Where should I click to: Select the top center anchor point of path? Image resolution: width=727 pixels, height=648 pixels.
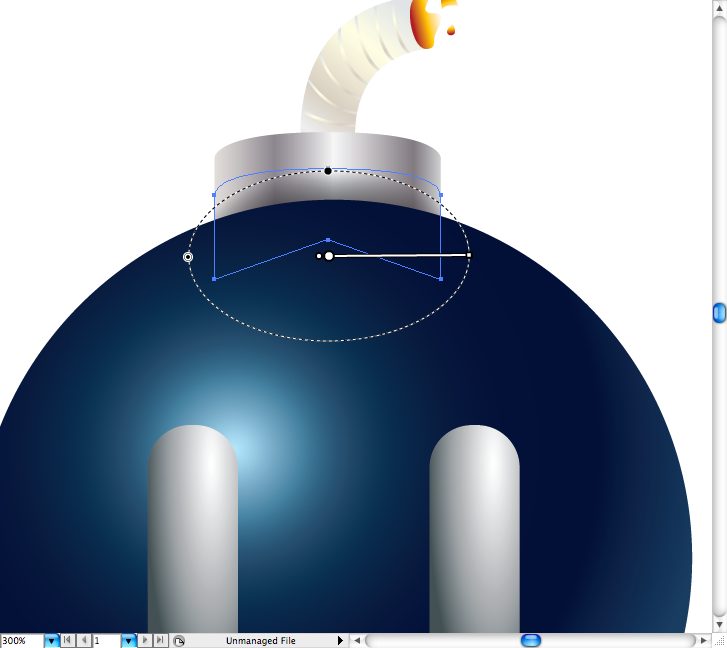tap(328, 240)
